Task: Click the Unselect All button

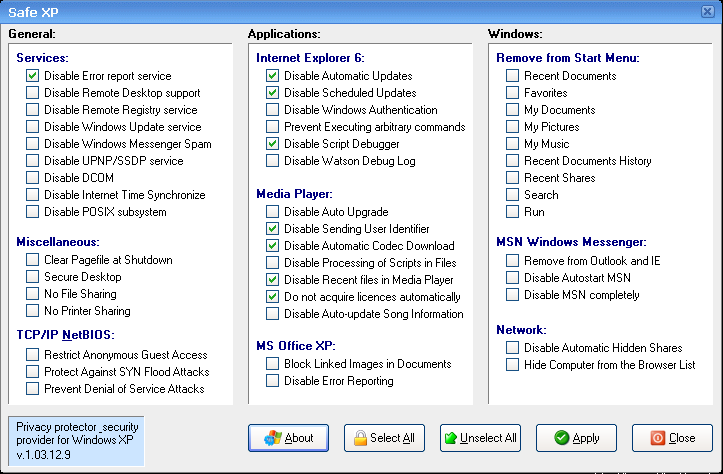Action: click(480, 438)
